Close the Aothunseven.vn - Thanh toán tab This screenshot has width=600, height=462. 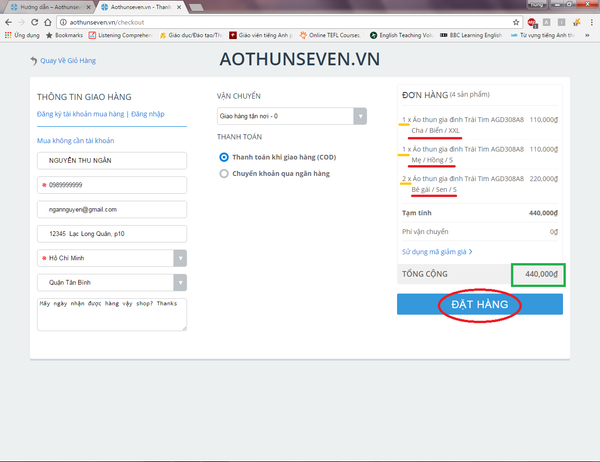pos(179,7)
